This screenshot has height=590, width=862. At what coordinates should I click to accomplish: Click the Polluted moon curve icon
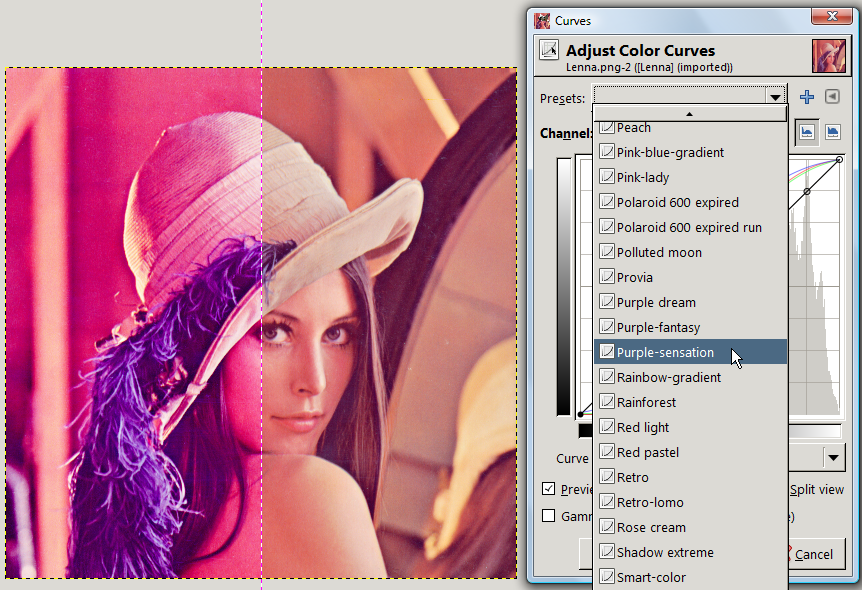(x=607, y=251)
